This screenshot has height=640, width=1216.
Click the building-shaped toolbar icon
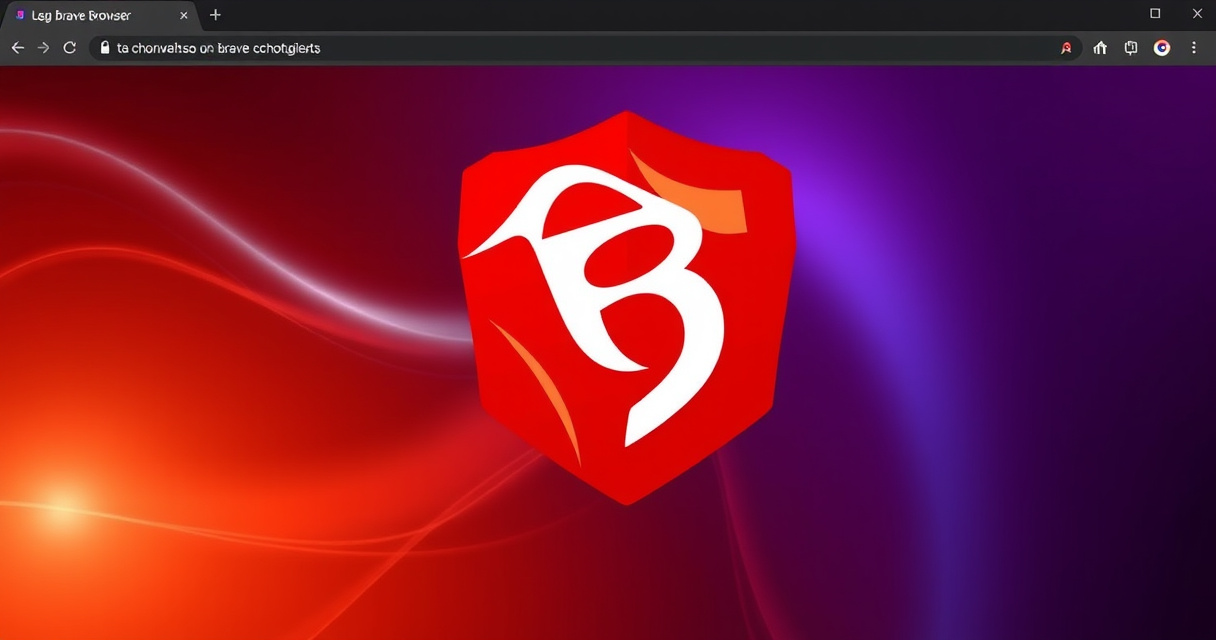point(1100,48)
